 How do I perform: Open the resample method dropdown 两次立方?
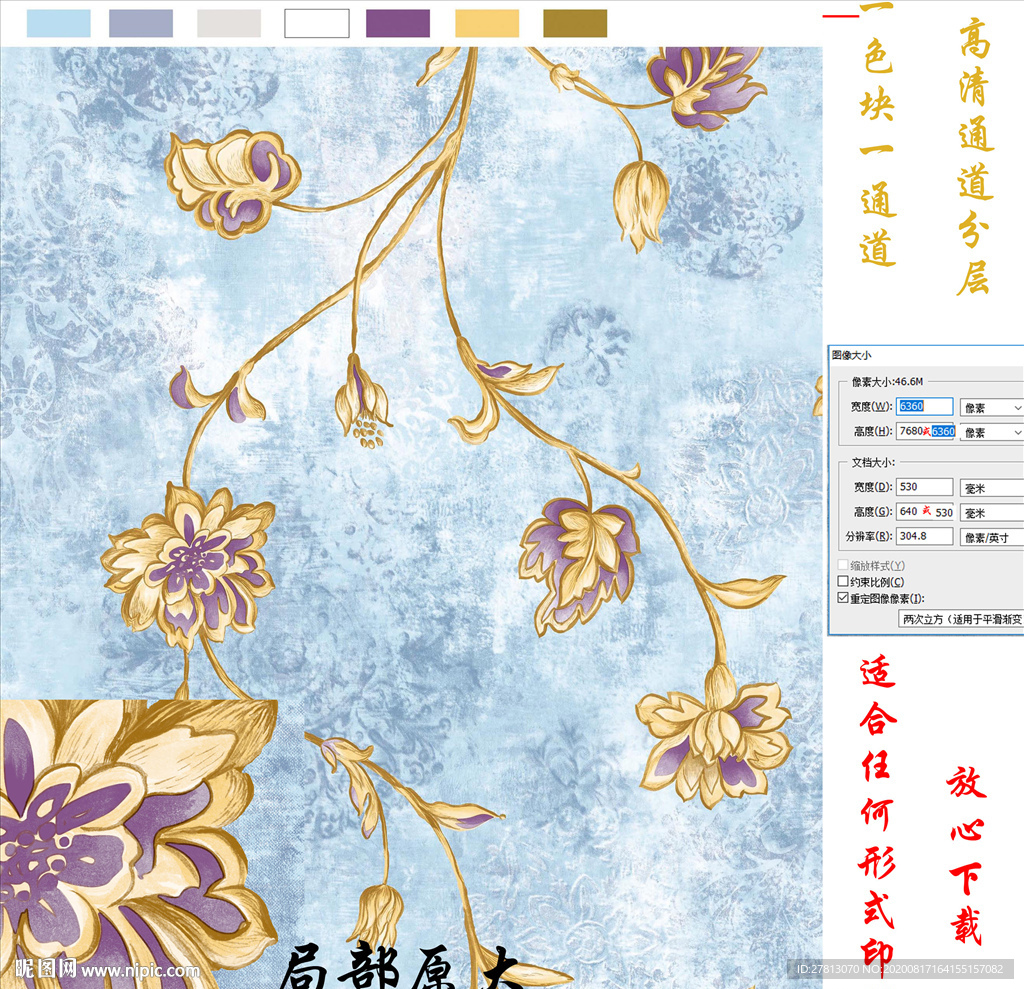[961, 619]
